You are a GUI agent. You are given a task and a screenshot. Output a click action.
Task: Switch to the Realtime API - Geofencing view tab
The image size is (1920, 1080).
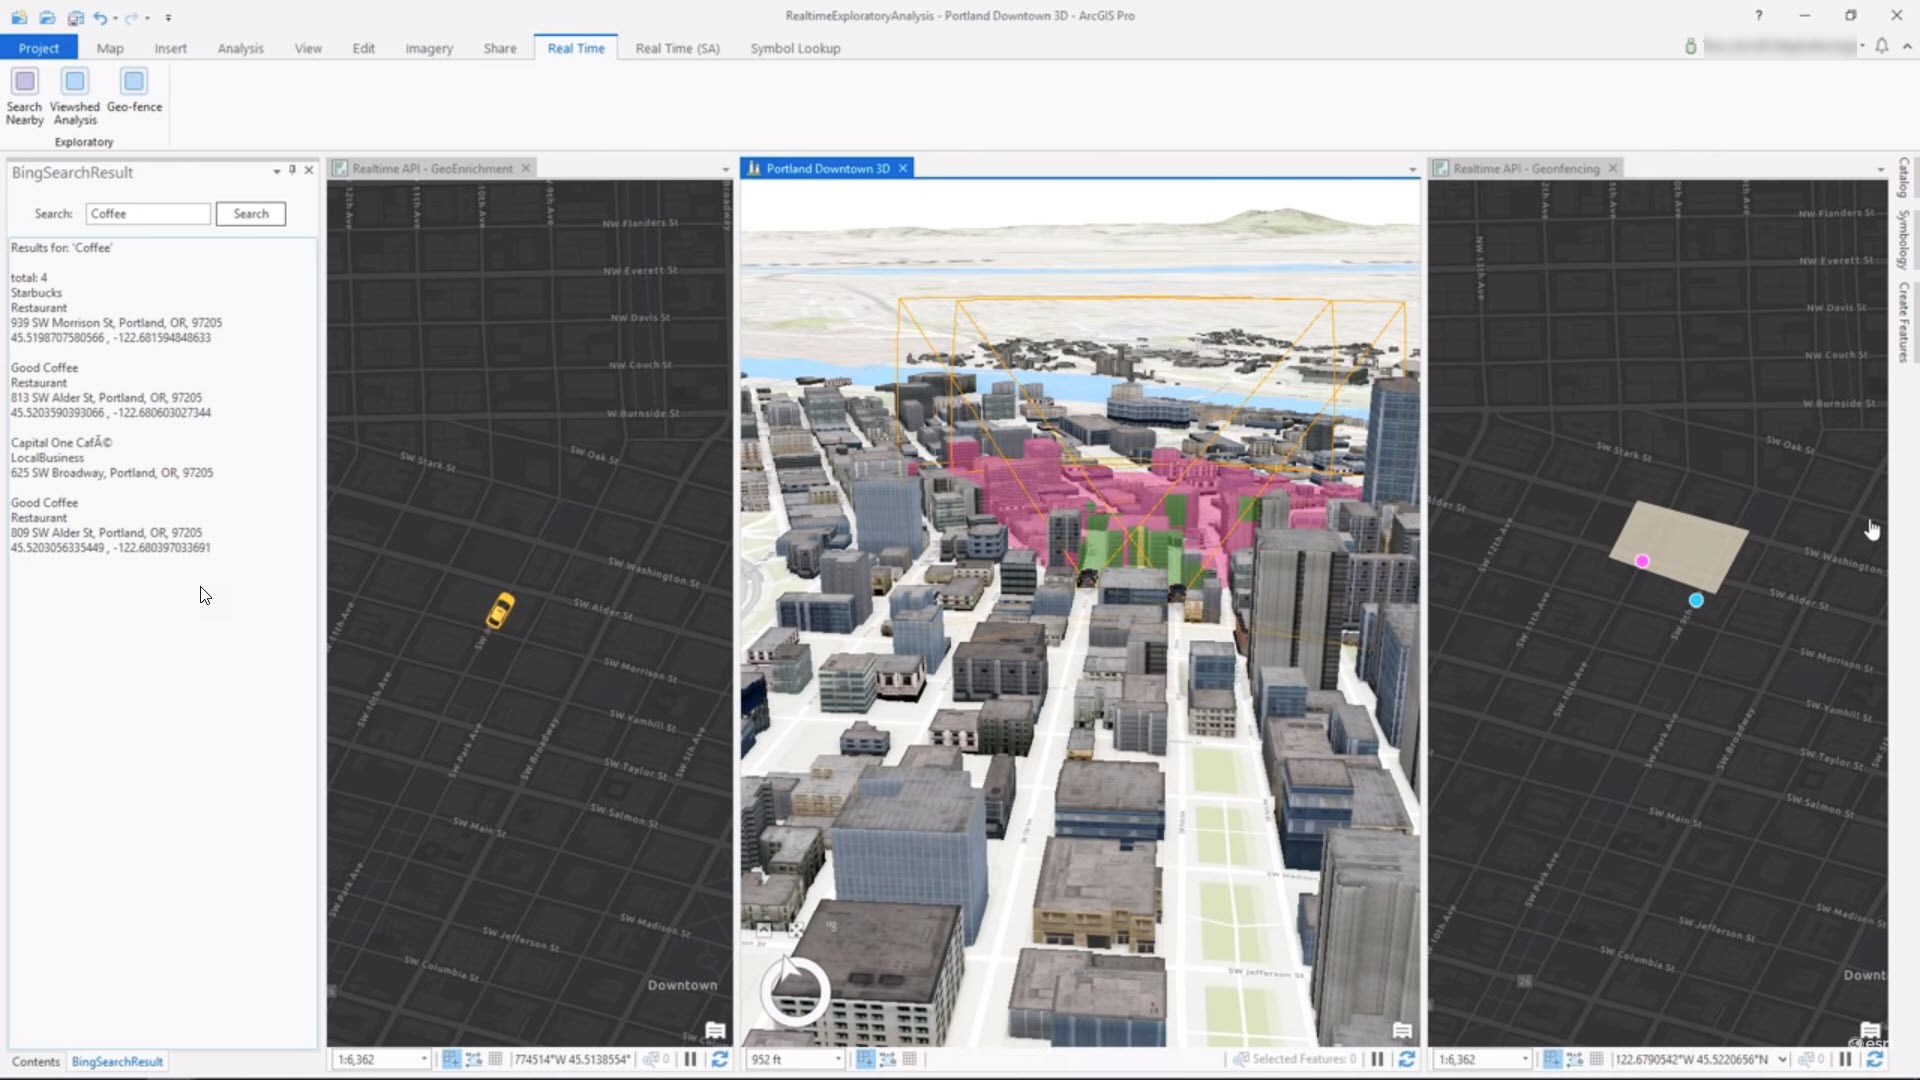click(x=1525, y=168)
